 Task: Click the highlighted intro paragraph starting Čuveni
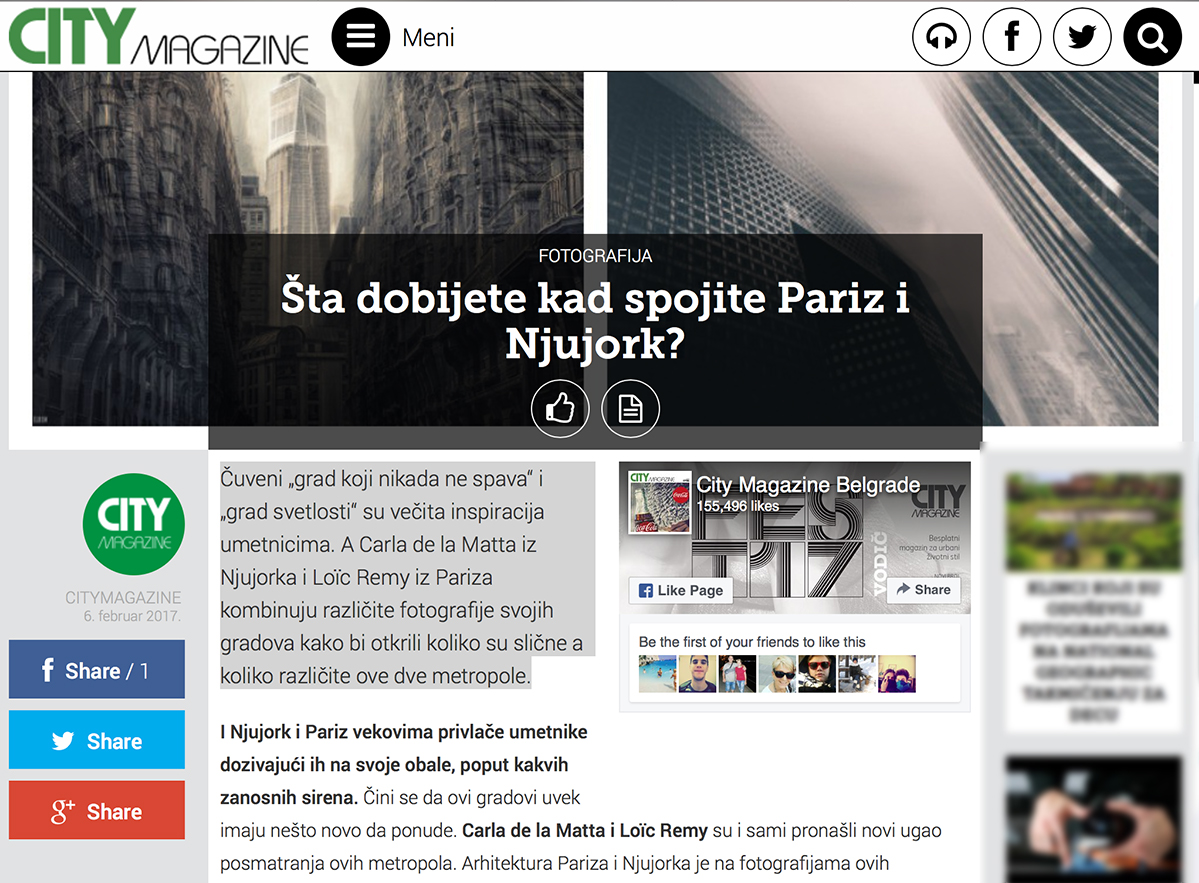click(408, 577)
